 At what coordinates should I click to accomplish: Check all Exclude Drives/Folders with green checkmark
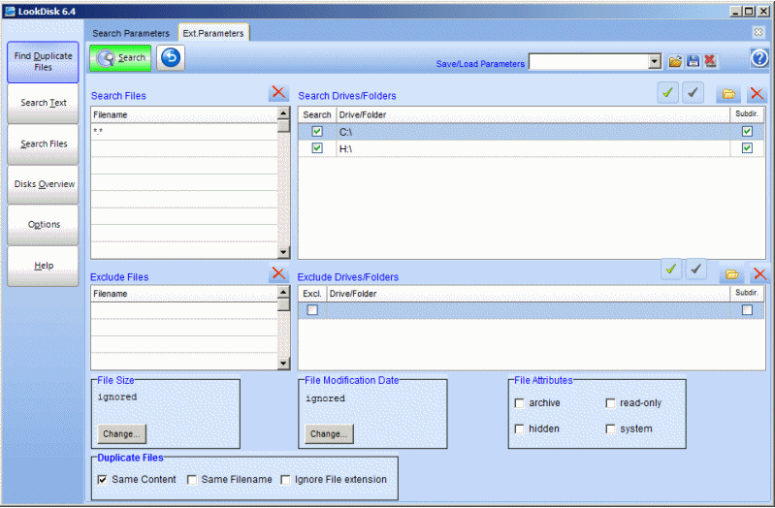click(x=671, y=269)
